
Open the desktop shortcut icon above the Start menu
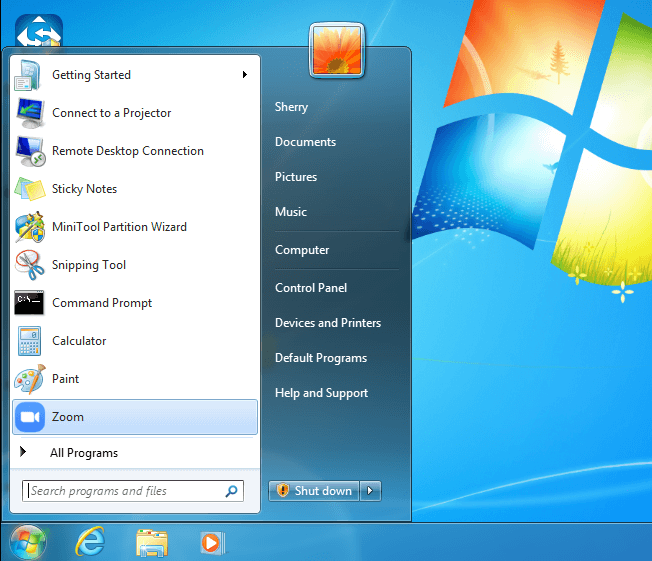(39, 30)
